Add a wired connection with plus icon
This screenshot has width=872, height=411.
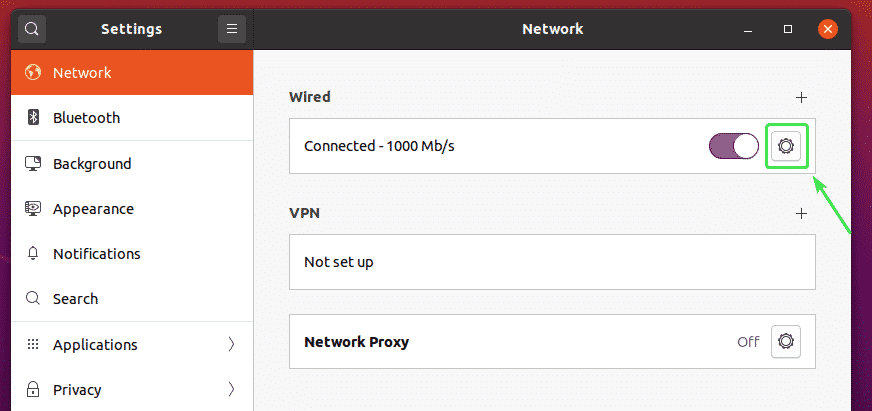(801, 97)
